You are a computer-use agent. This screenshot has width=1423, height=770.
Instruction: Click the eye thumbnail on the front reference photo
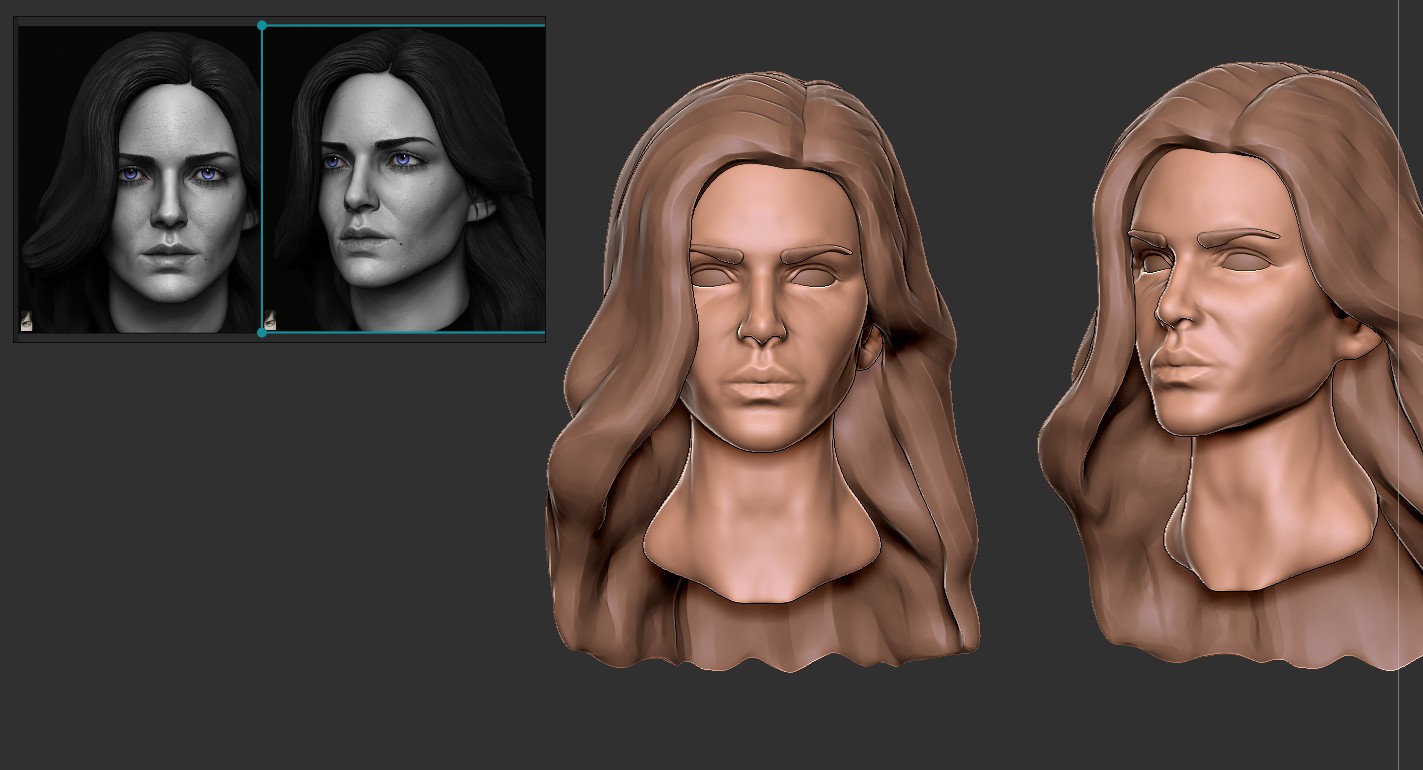[x=27, y=321]
